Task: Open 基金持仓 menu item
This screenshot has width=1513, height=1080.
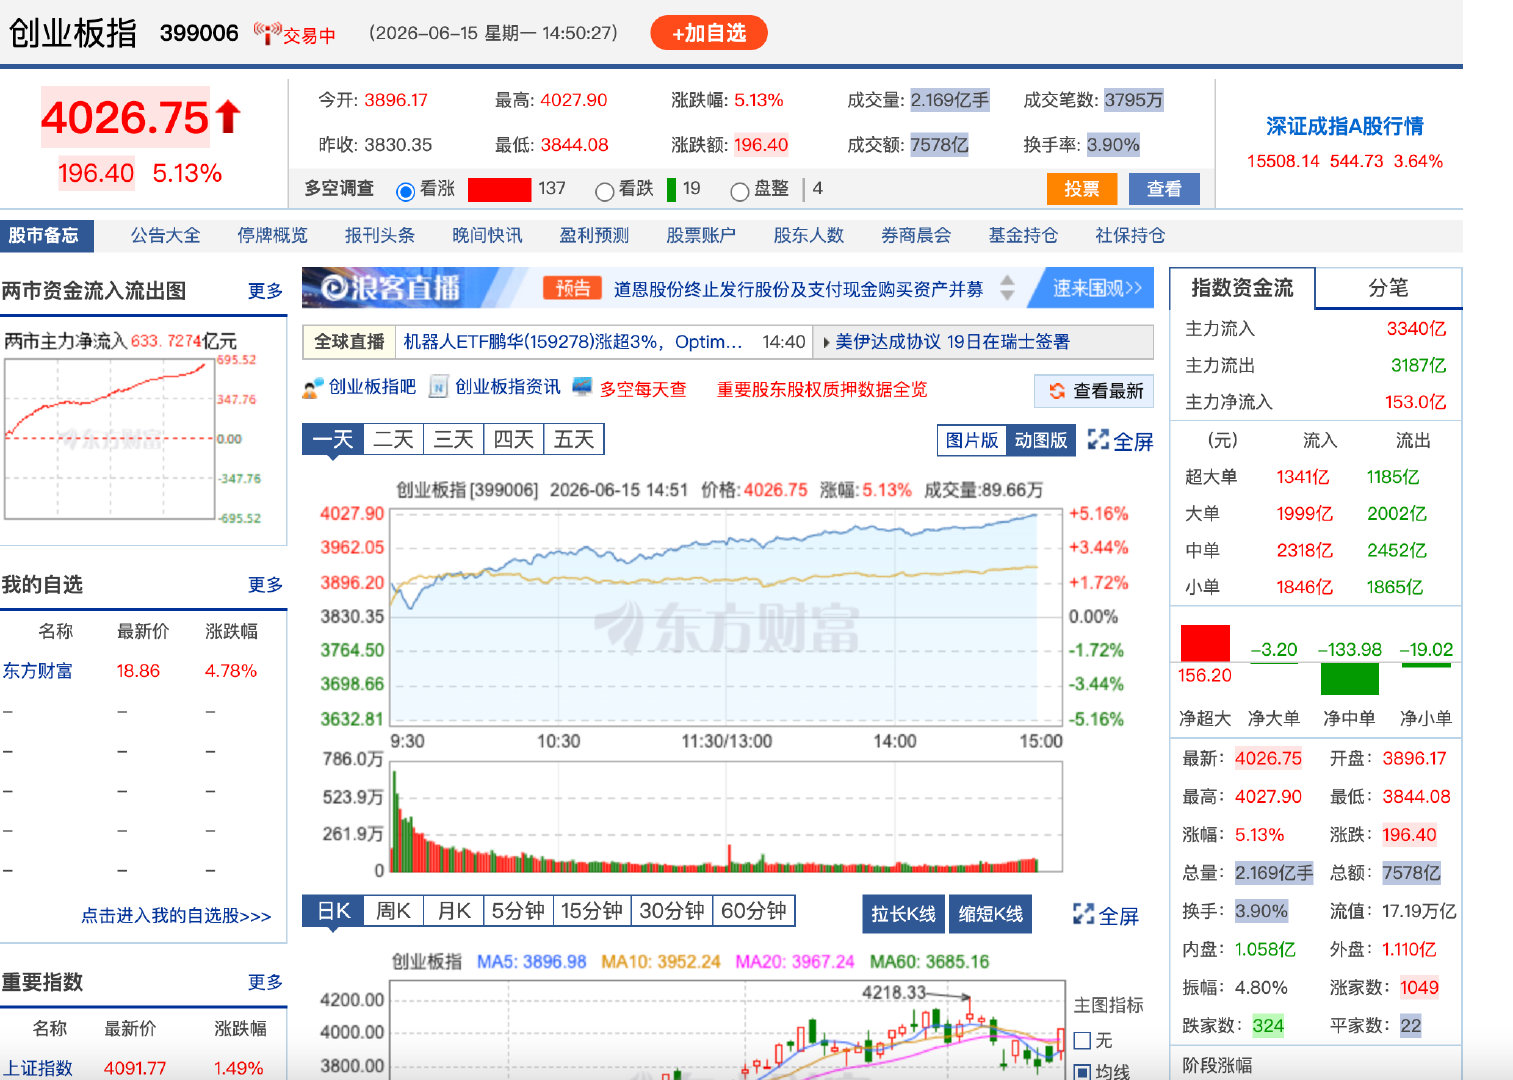Action: click(1023, 236)
